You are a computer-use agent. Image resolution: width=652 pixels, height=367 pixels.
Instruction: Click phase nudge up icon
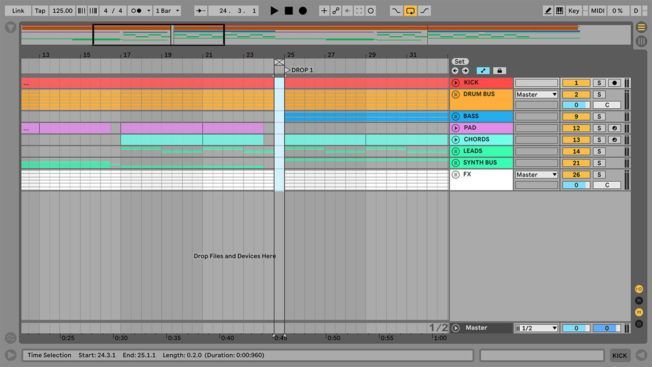click(x=93, y=11)
